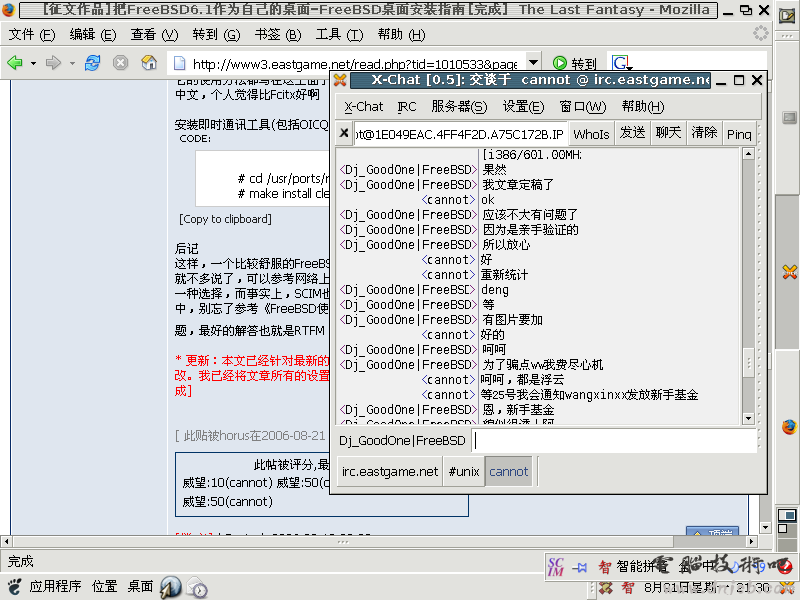The height and width of the screenshot is (600, 800).
Task: Switch to the #unix channel tab
Action: tap(464, 471)
